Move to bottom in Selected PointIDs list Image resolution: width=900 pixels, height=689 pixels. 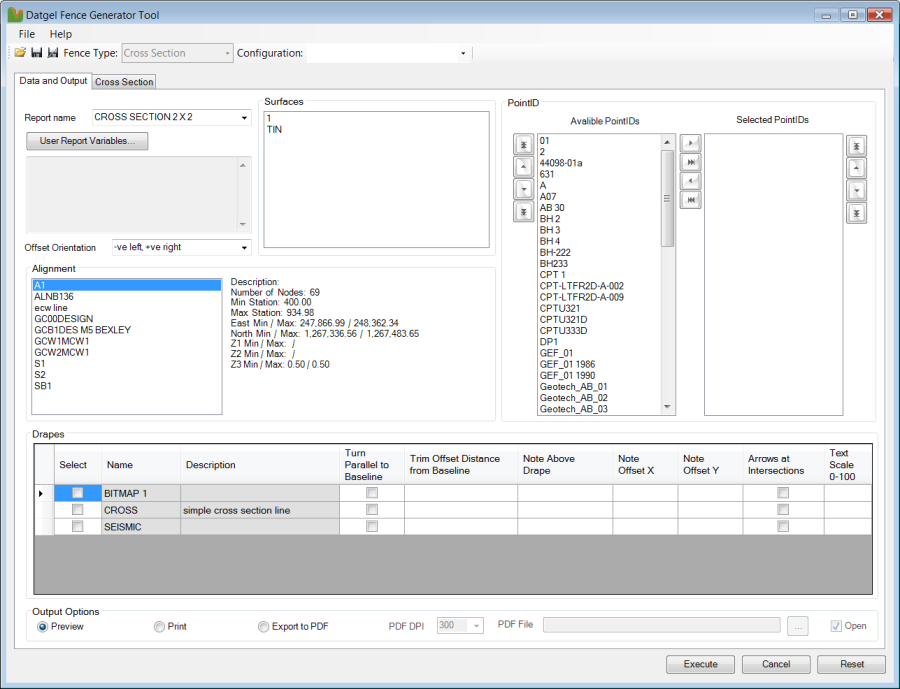click(856, 213)
